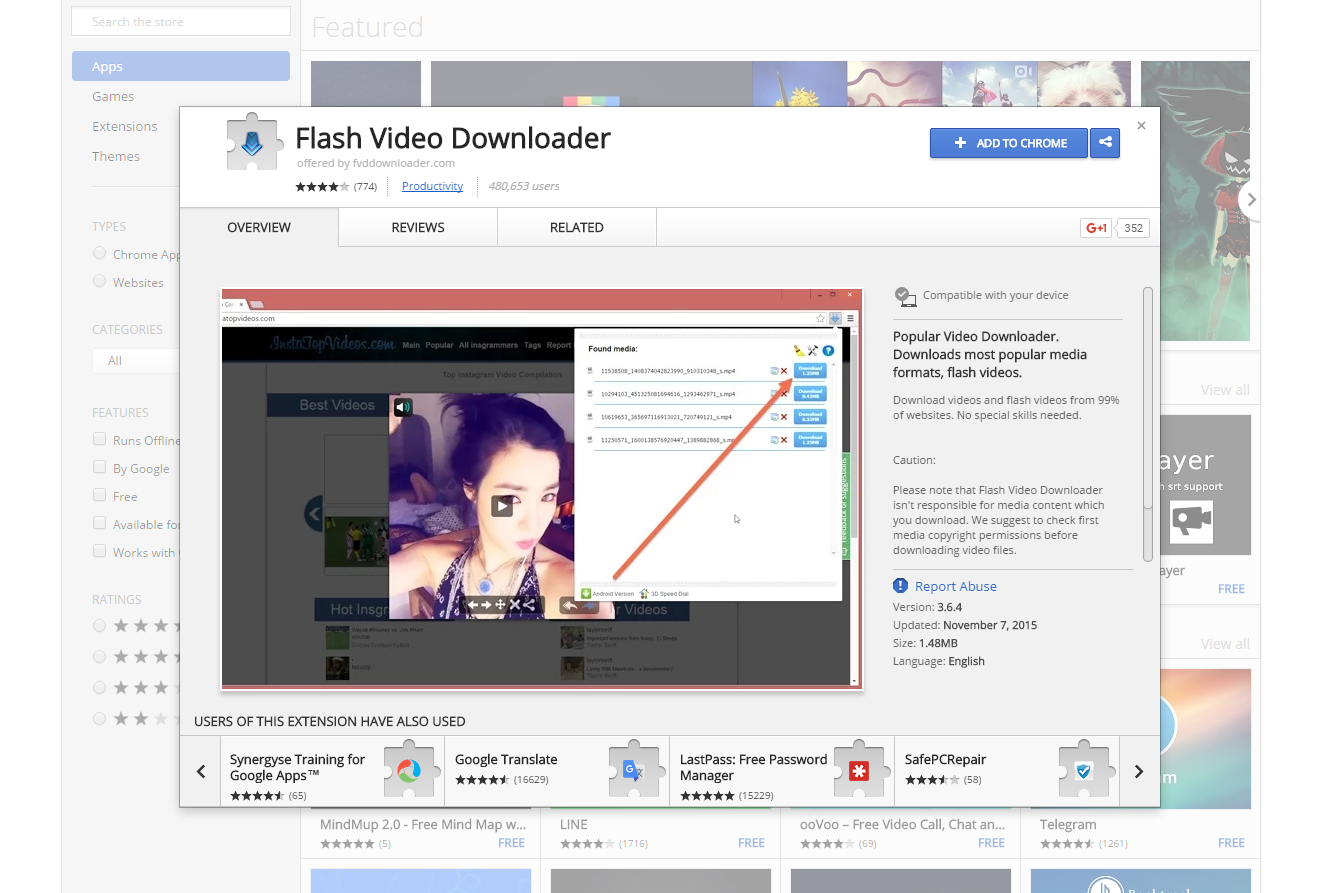The image size is (1343, 893).
Task: Check the Free feature checkbox
Action: pyautogui.click(x=99, y=495)
